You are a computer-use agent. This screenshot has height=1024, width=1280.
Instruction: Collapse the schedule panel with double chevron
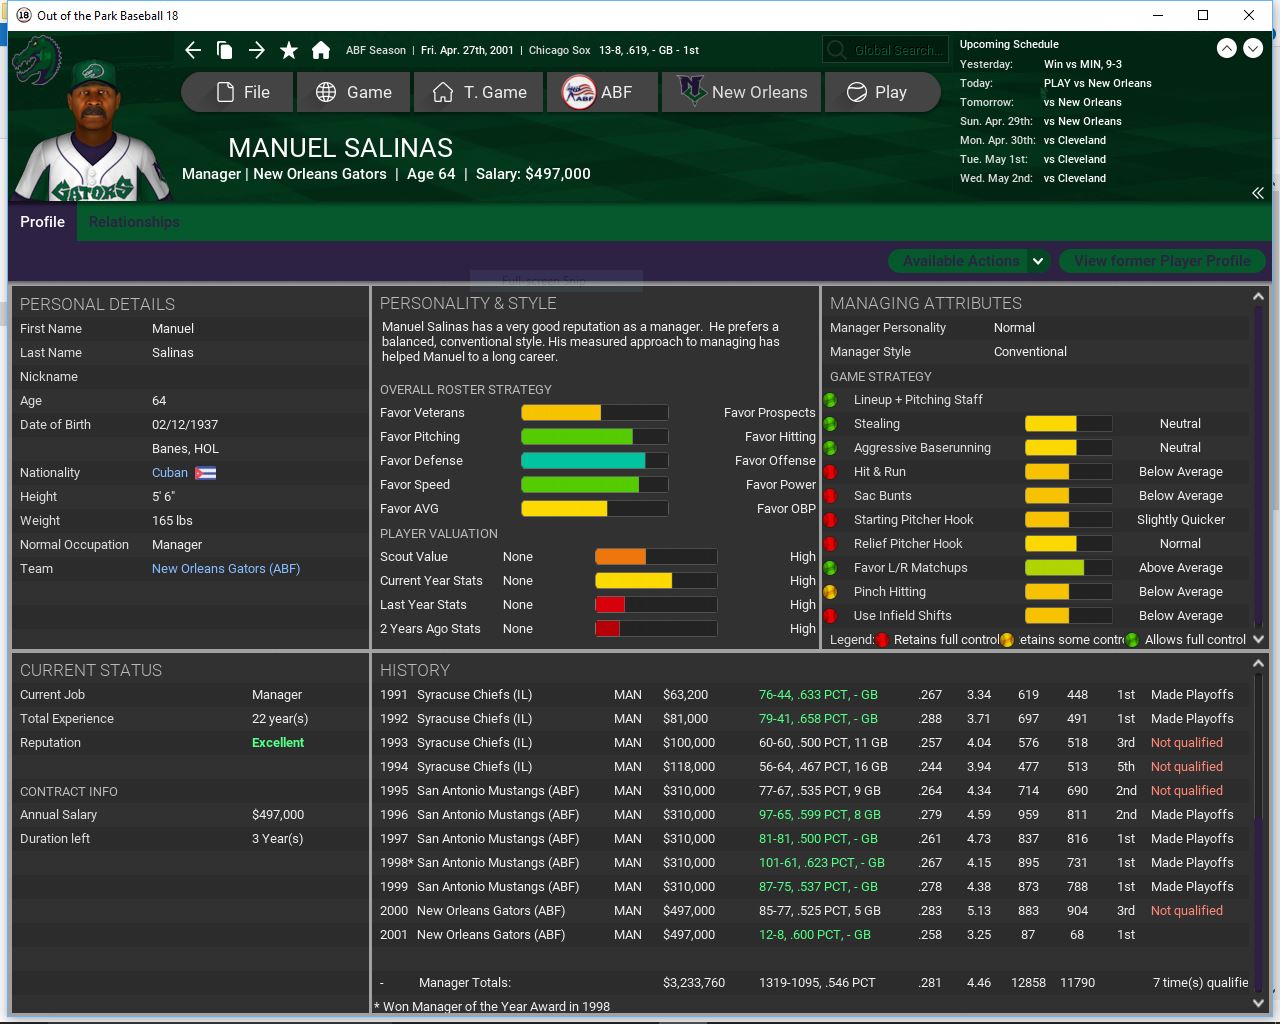1258,193
